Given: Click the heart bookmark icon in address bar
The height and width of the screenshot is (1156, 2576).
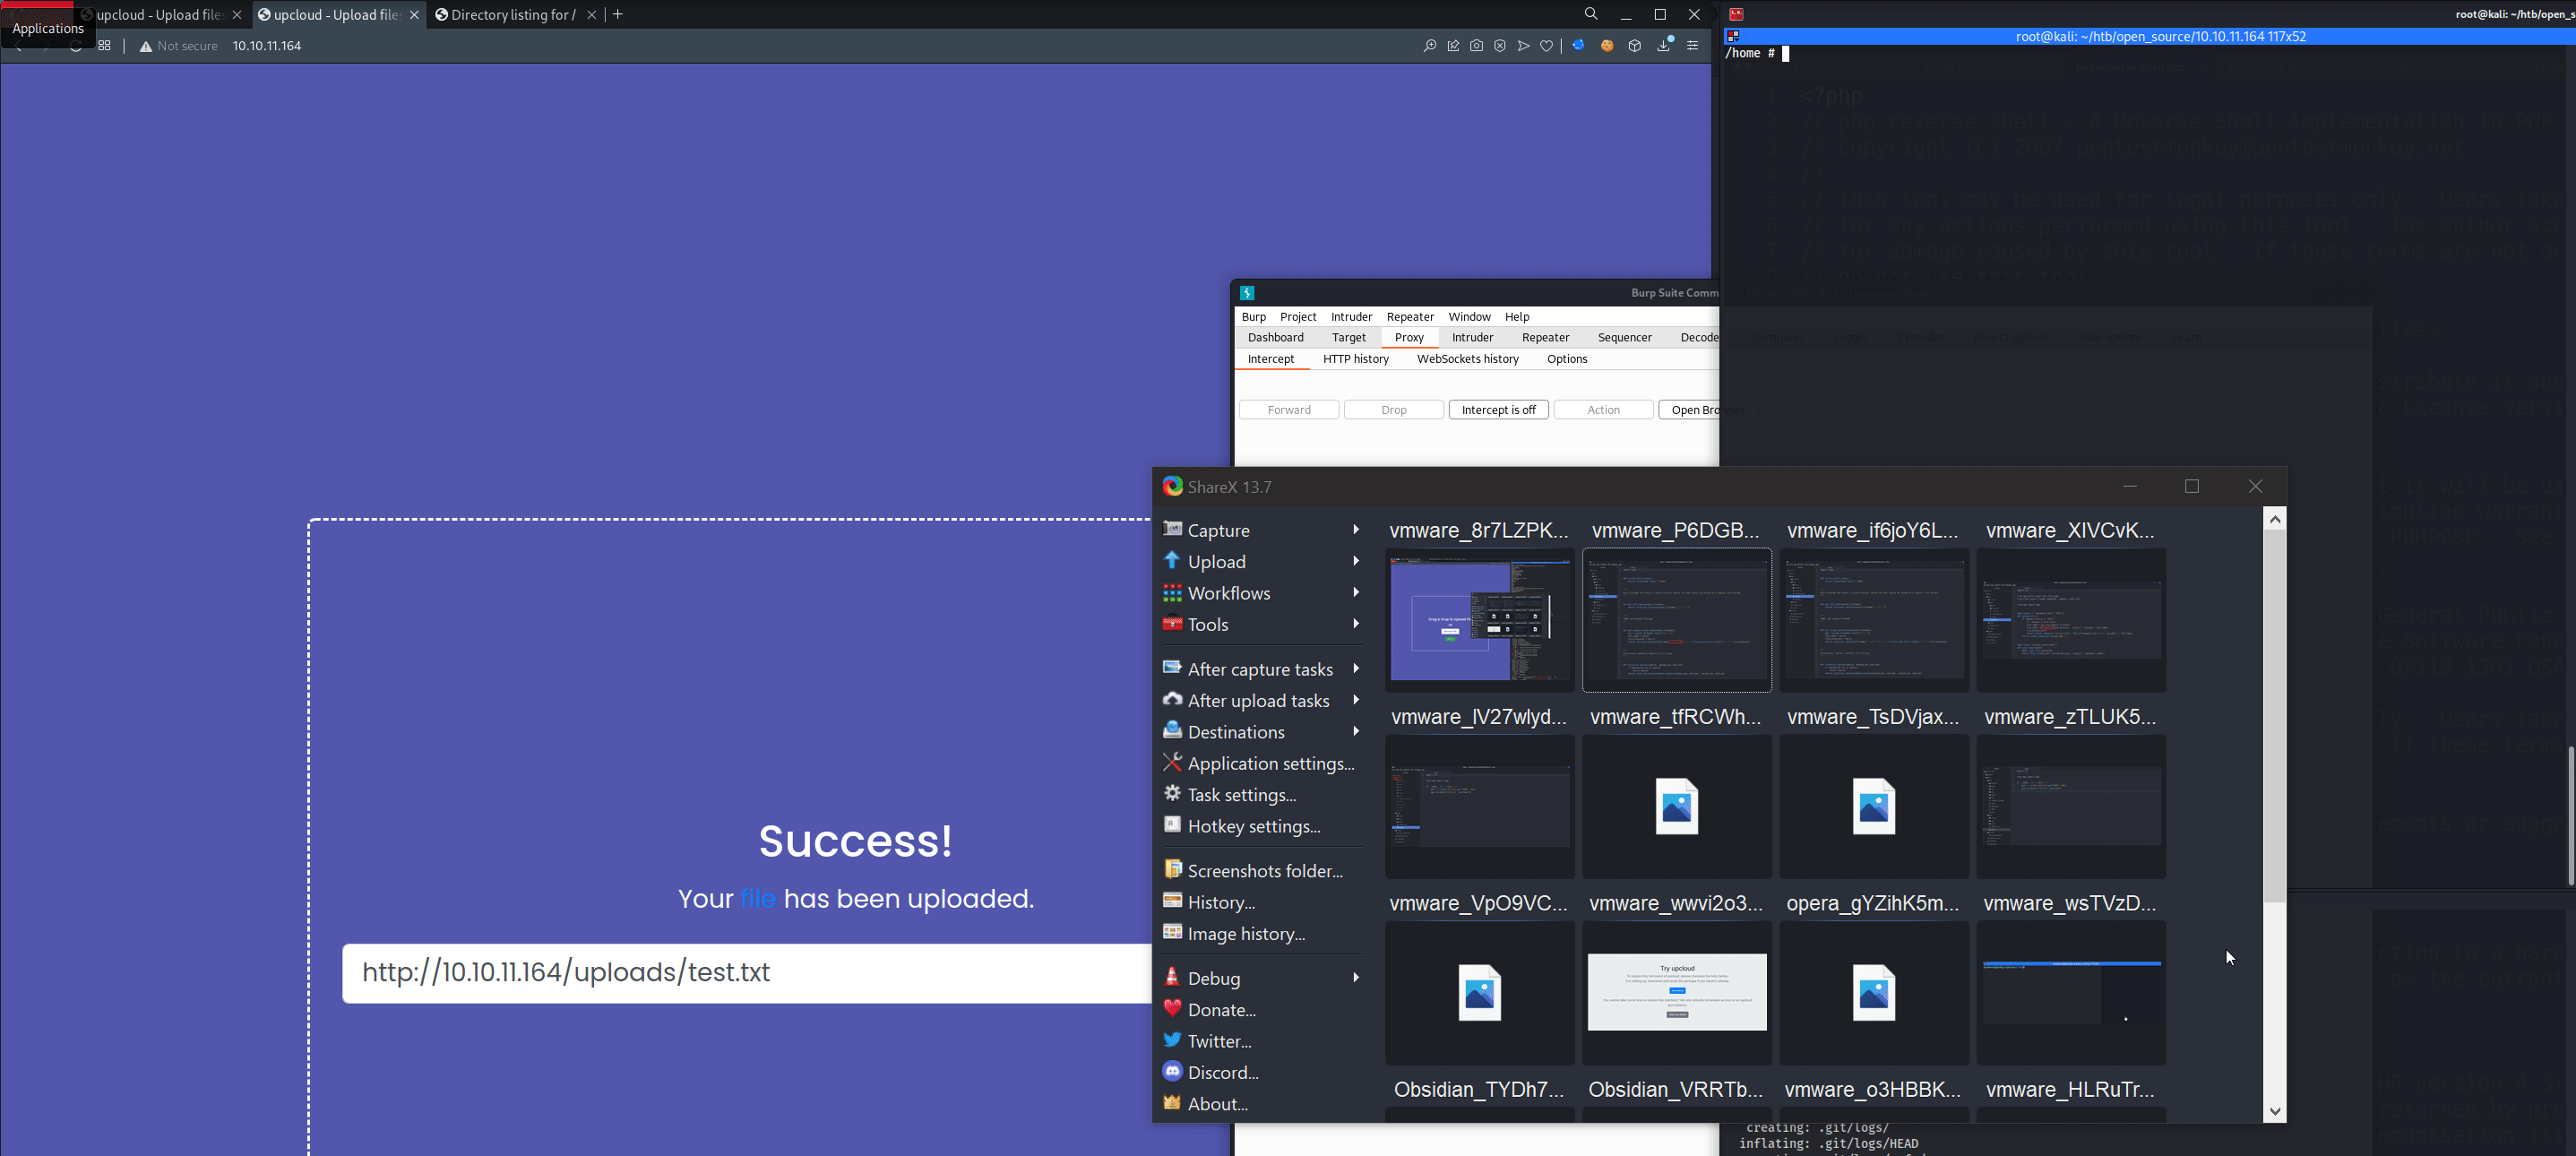Looking at the screenshot, I should 1546,46.
